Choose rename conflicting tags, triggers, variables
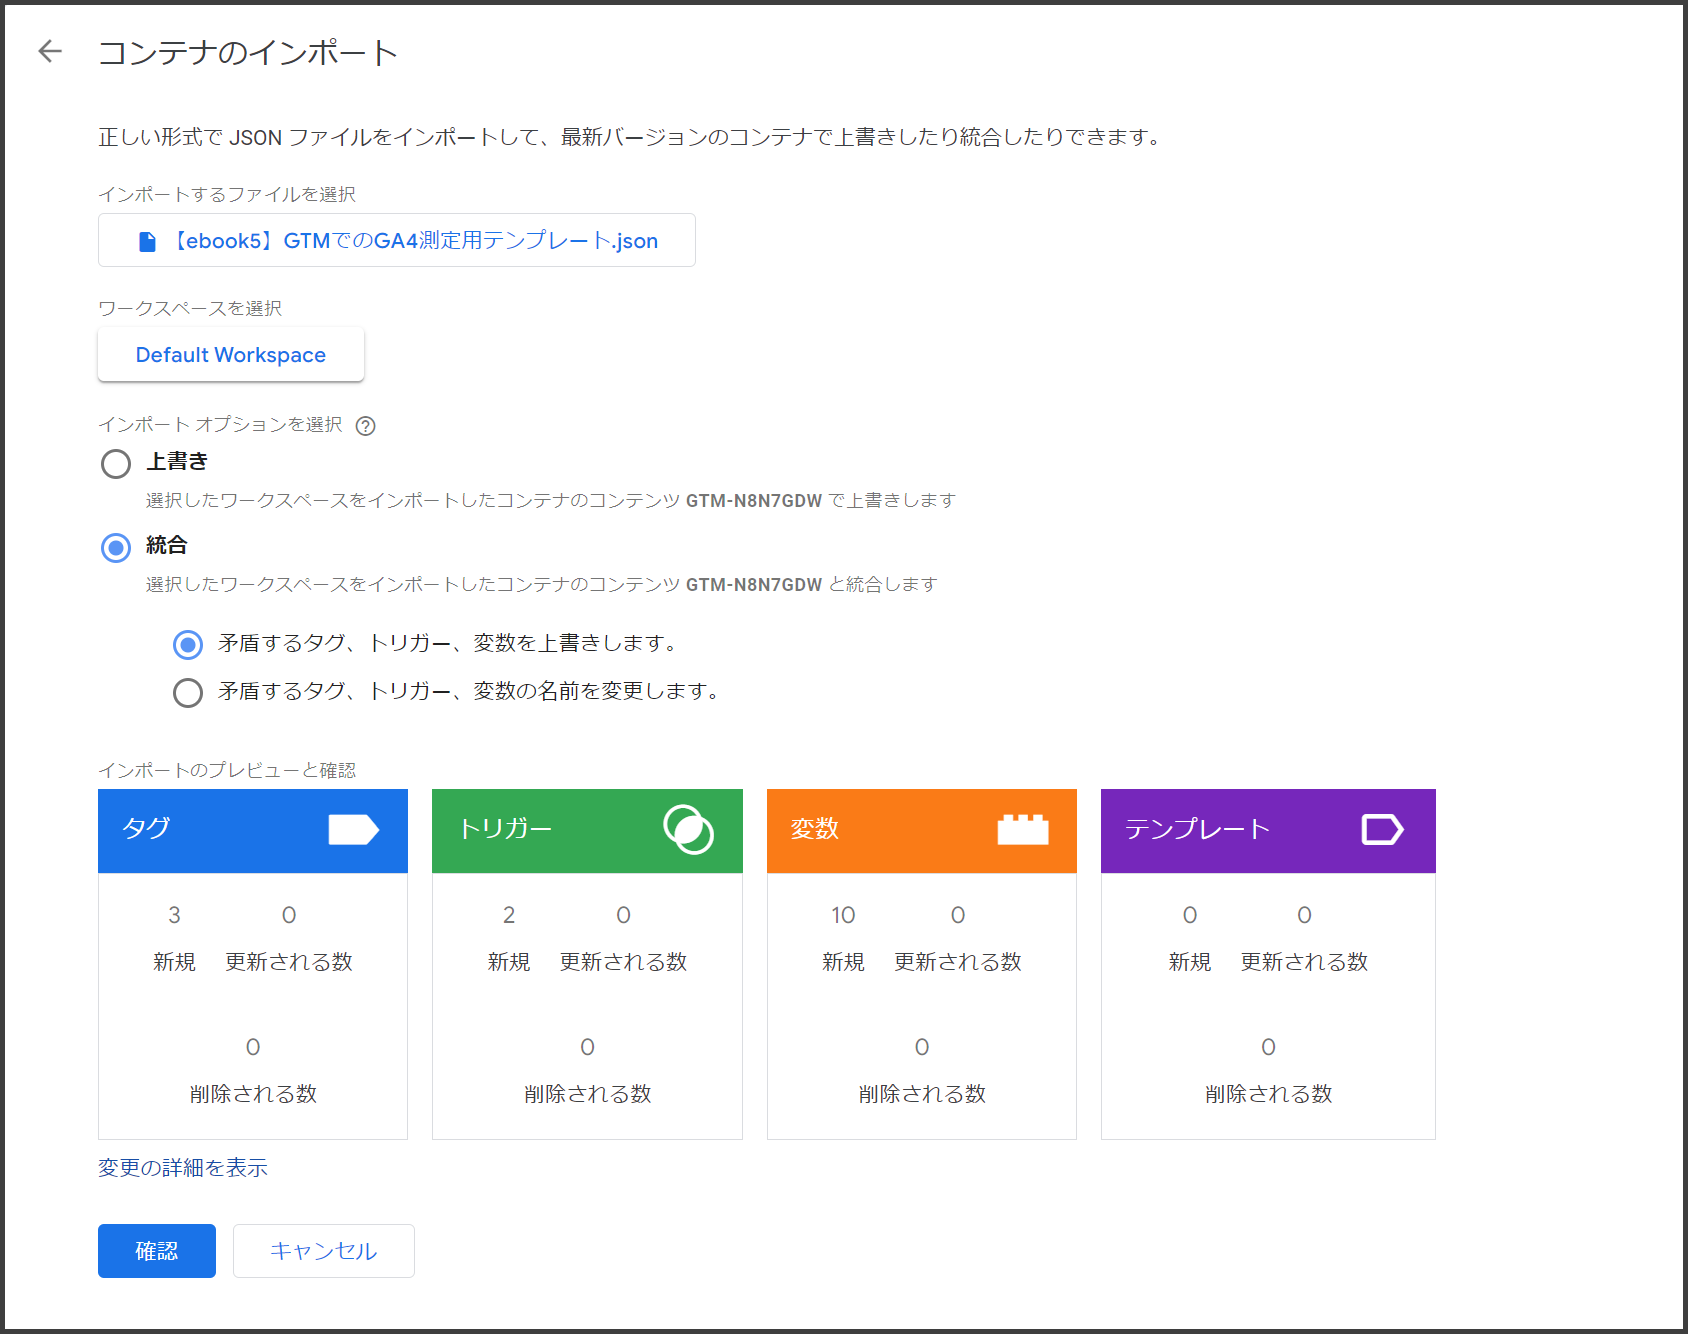 click(x=188, y=693)
